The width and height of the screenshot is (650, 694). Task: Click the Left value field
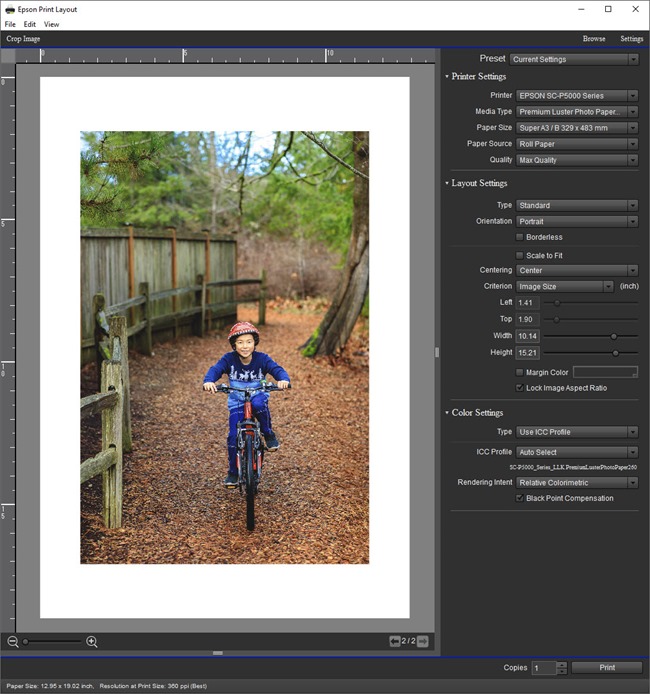(x=527, y=303)
